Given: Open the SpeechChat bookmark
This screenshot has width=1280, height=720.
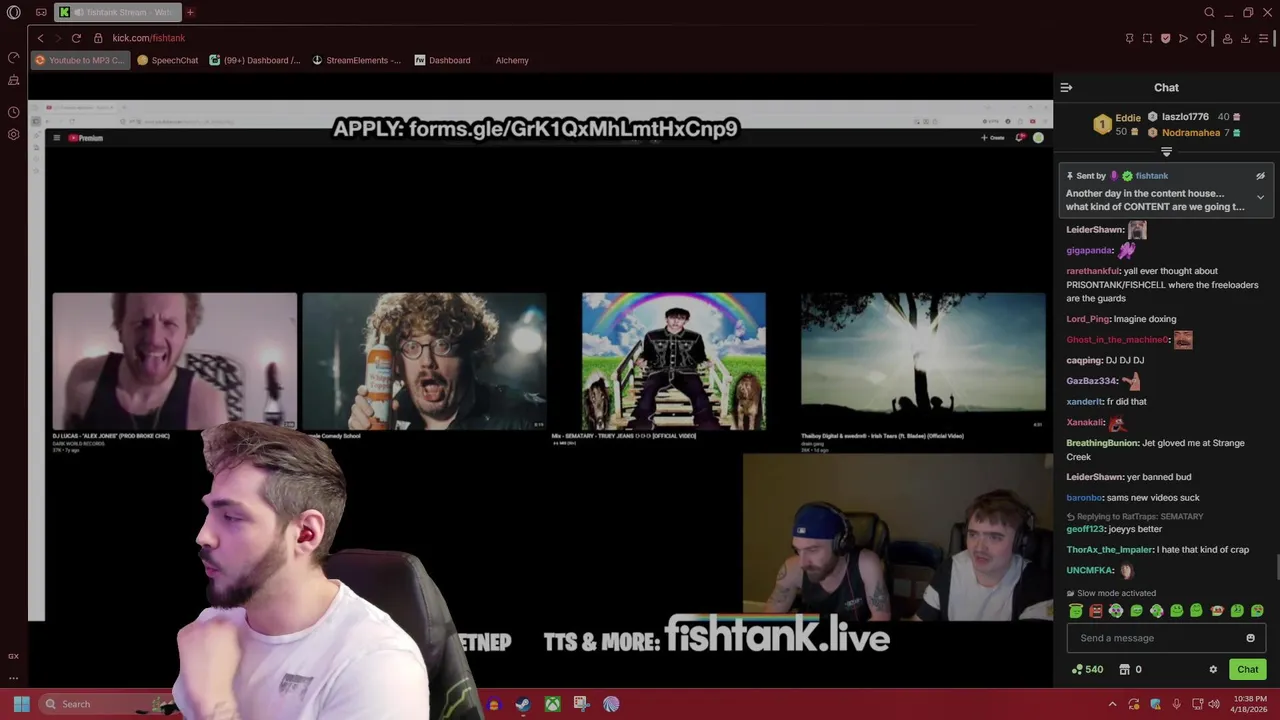Looking at the screenshot, I should [x=168, y=60].
